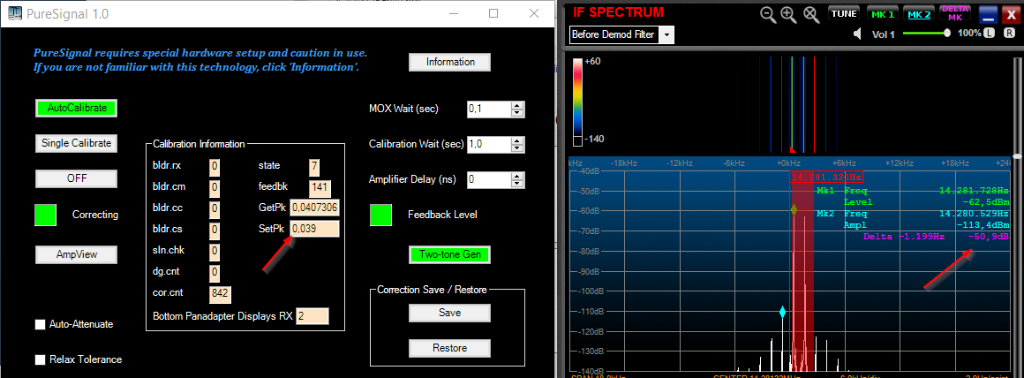The height and width of the screenshot is (378, 1024).
Task: Activate the MK 1 marker button
Action: click(882, 14)
